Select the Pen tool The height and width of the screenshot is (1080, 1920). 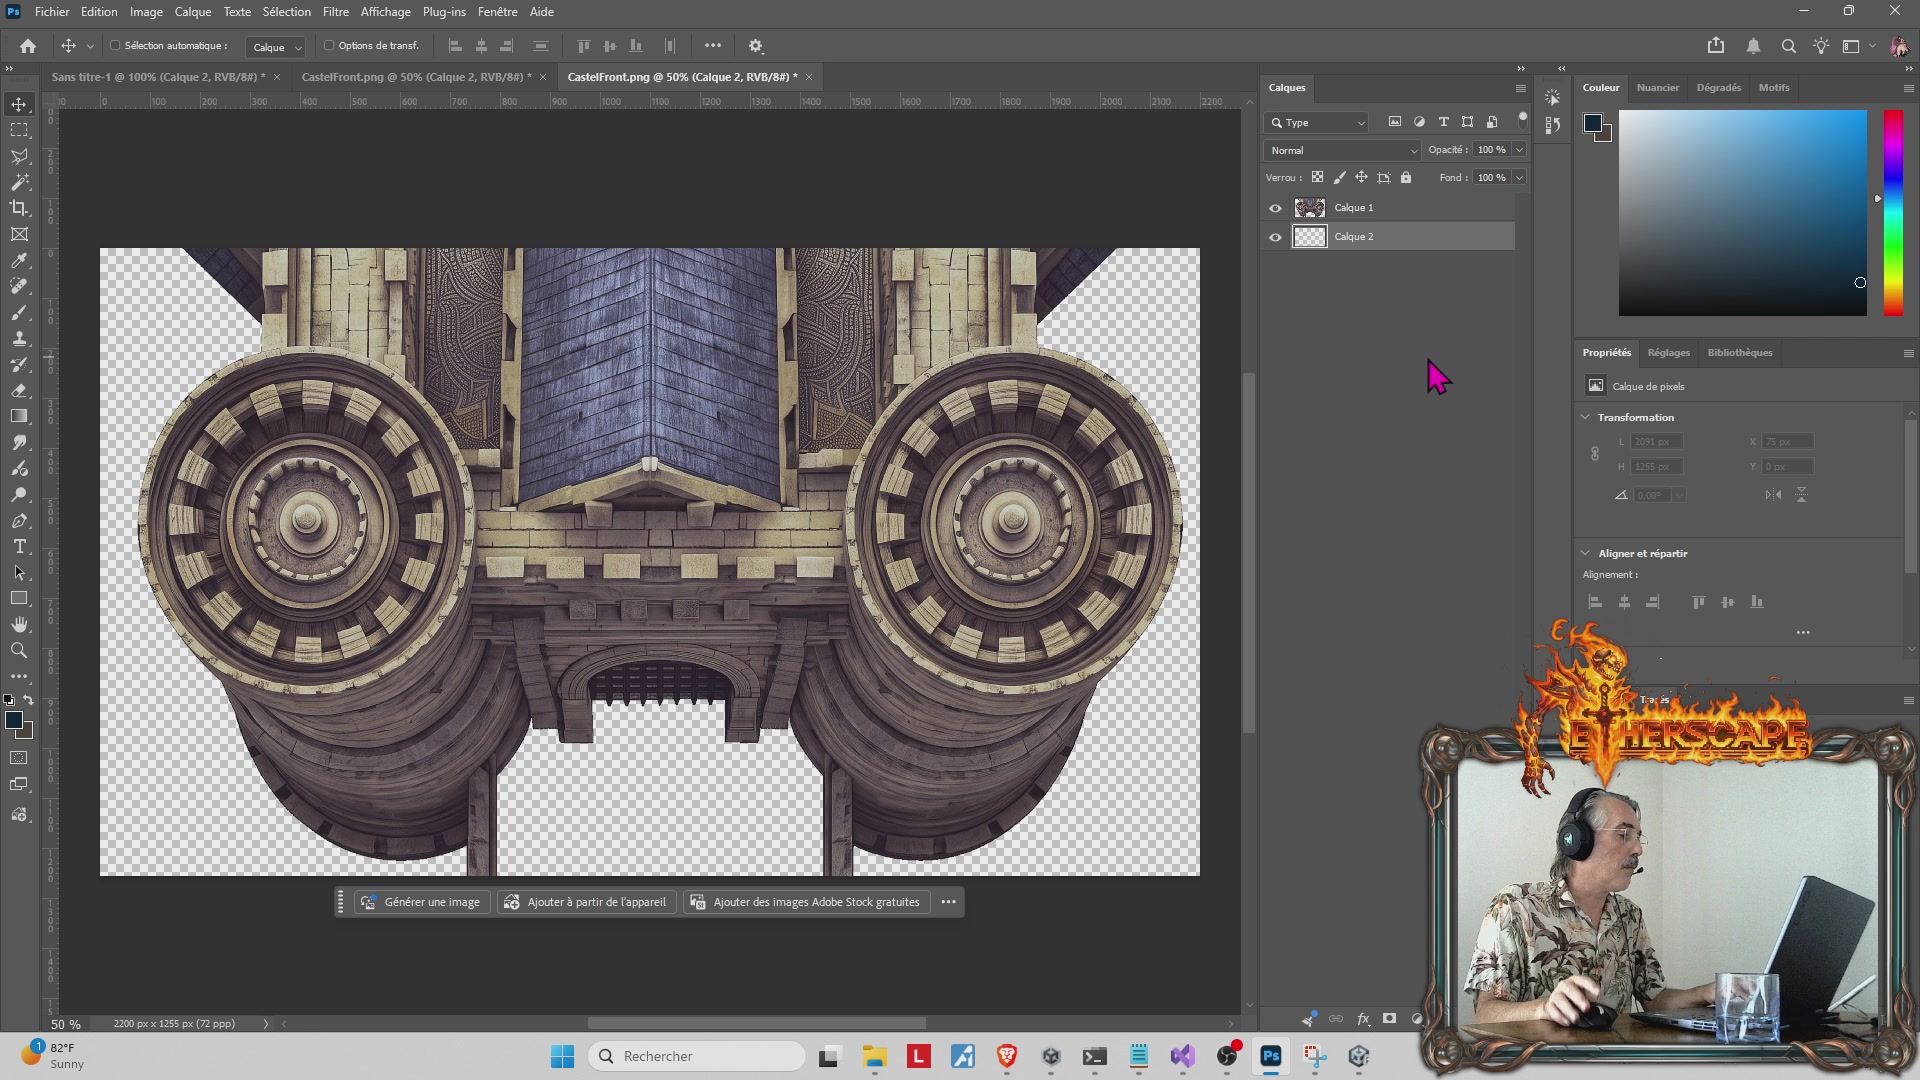tap(19, 520)
